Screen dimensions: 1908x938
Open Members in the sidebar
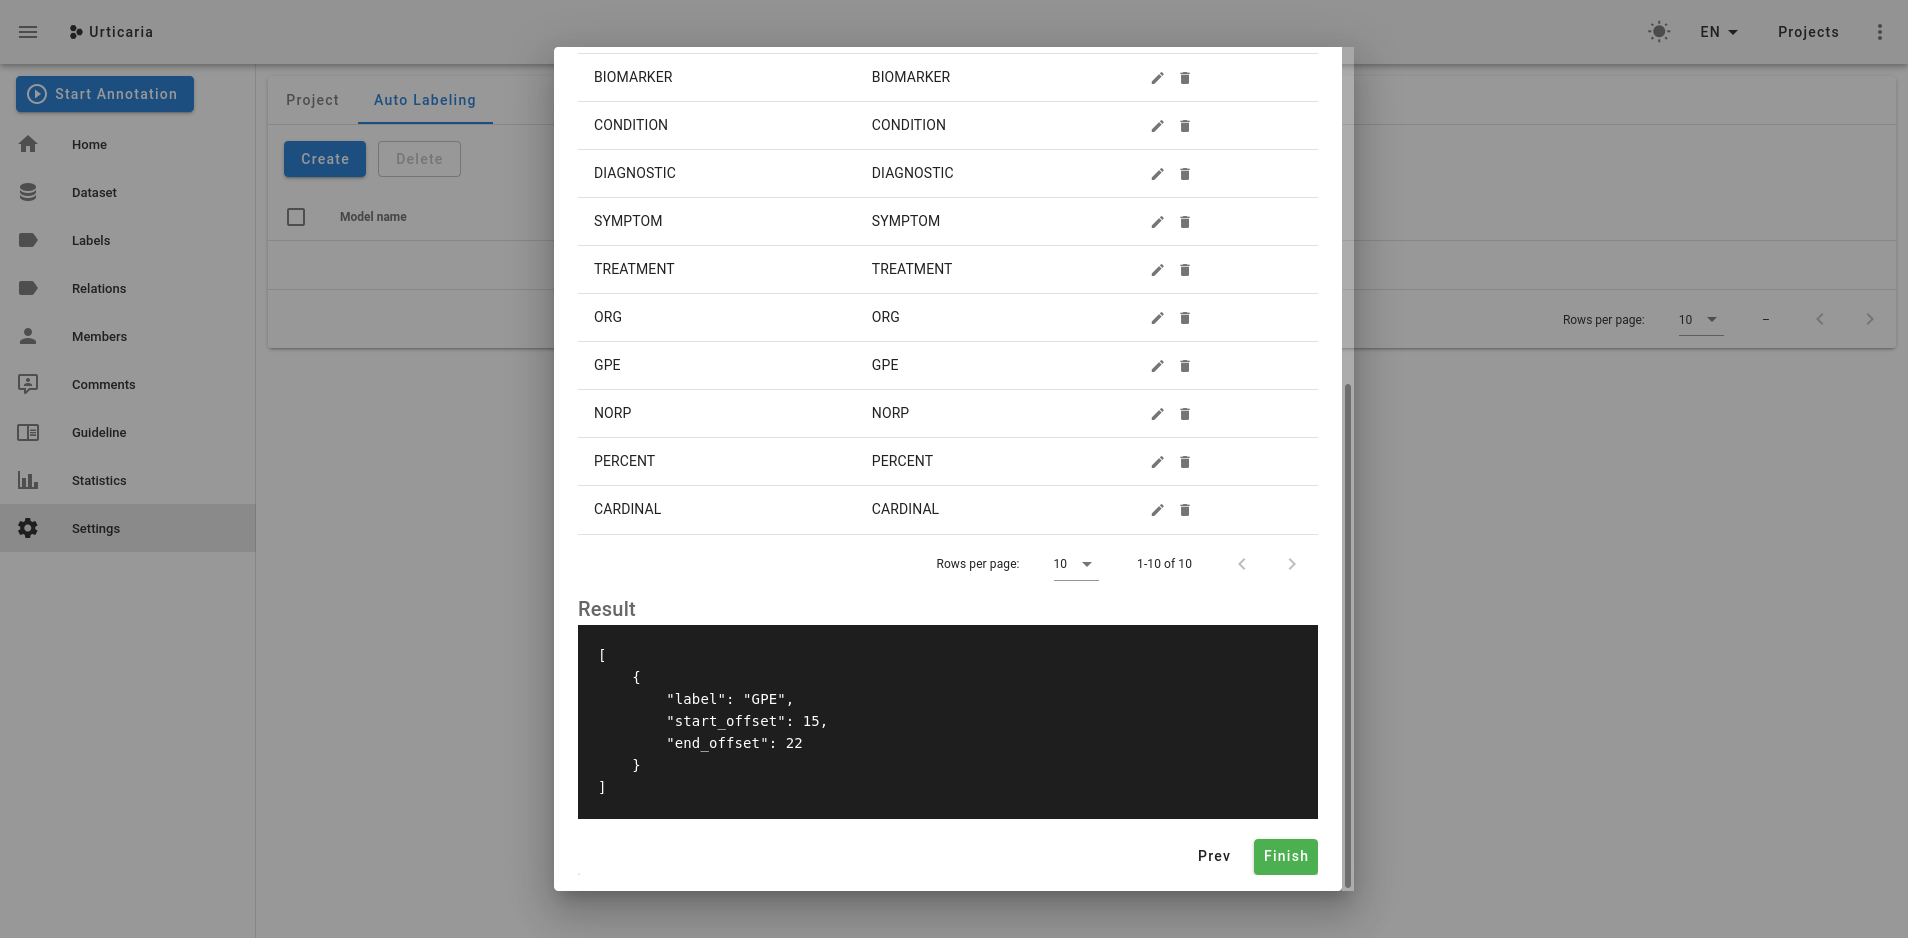pos(128,336)
